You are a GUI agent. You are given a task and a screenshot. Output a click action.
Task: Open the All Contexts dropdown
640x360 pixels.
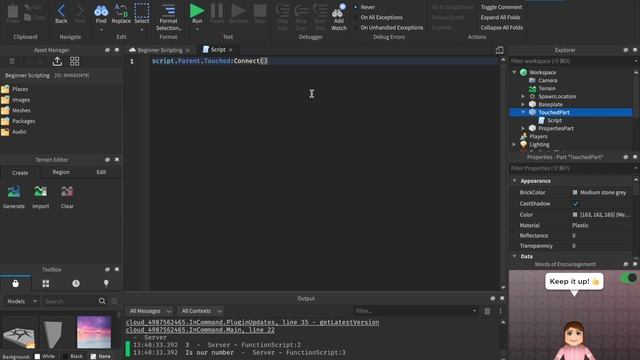(201, 311)
